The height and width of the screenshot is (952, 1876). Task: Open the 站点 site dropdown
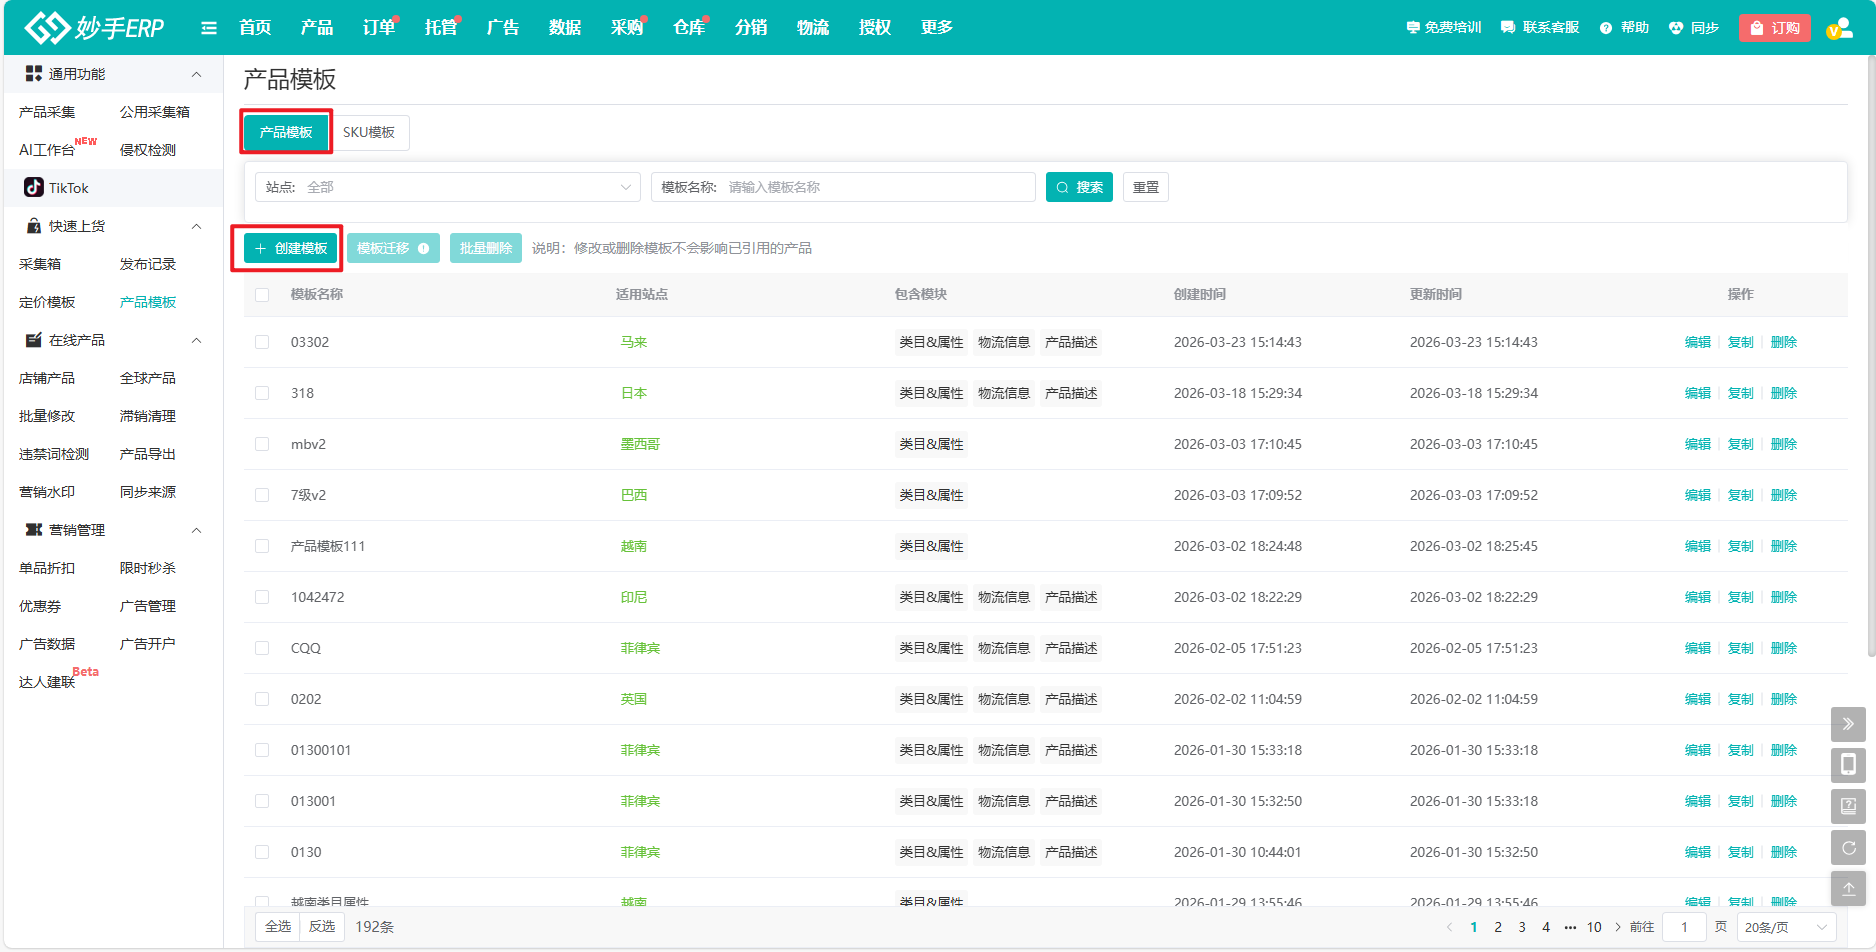pyautogui.click(x=448, y=187)
